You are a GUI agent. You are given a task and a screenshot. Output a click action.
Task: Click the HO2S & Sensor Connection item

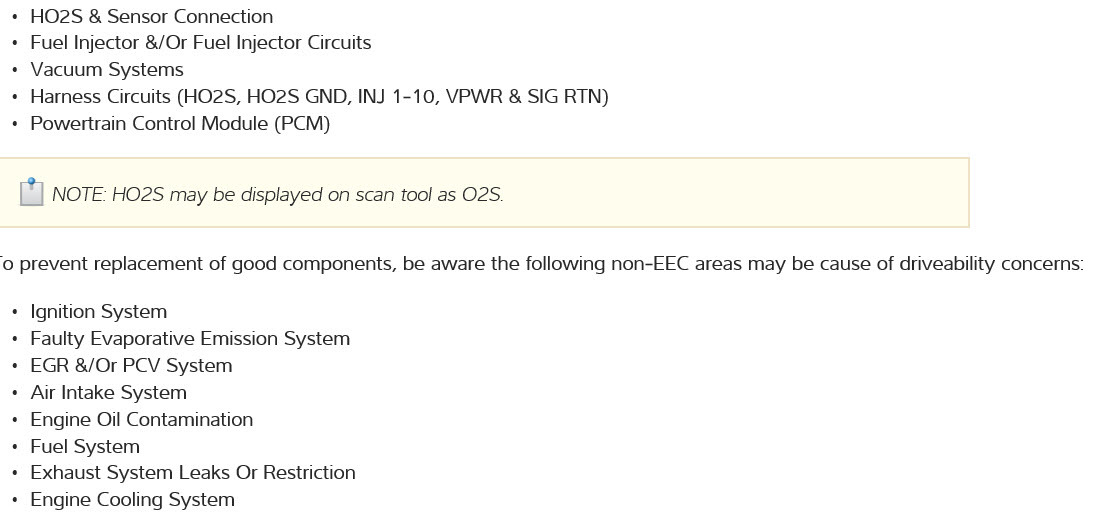tap(151, 17)
